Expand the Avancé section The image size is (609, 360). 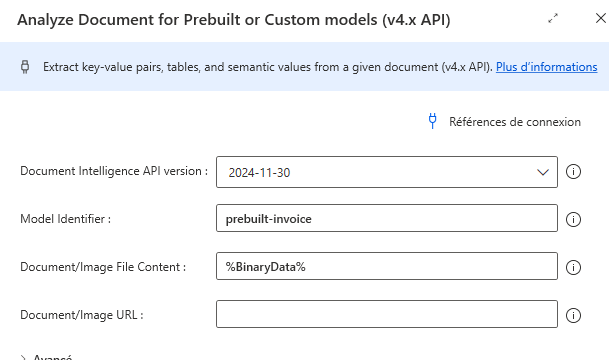(x=47, y=357)
